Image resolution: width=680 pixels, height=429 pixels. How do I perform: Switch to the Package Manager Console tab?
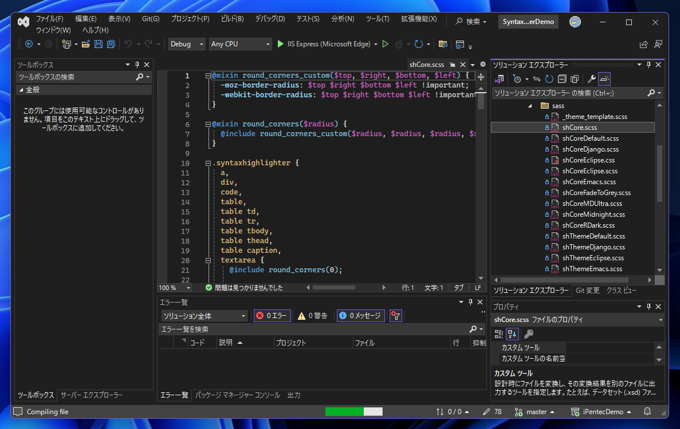coord(237,395)
